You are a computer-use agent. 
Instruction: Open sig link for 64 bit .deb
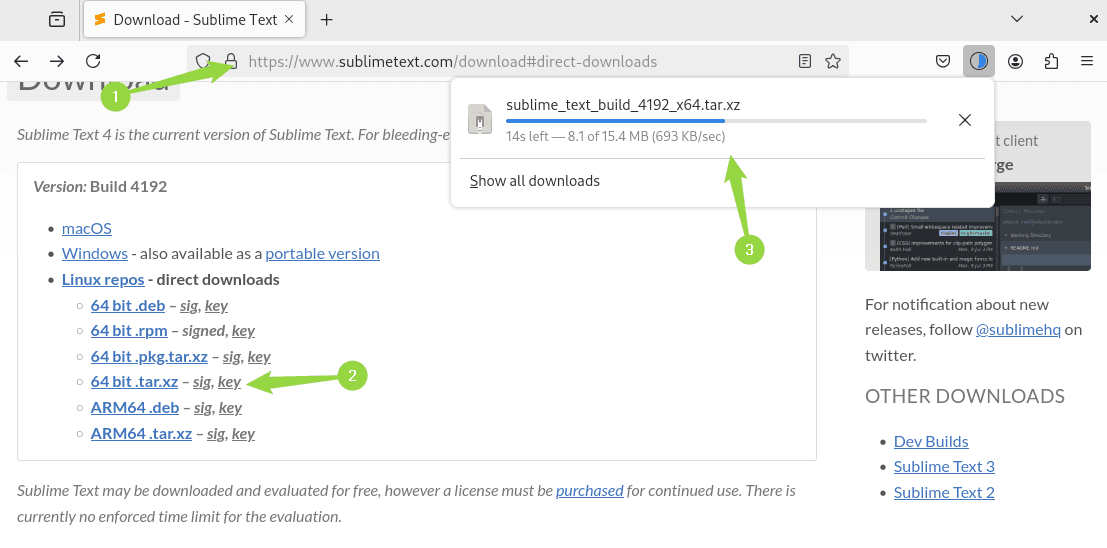tap(189, 306)
